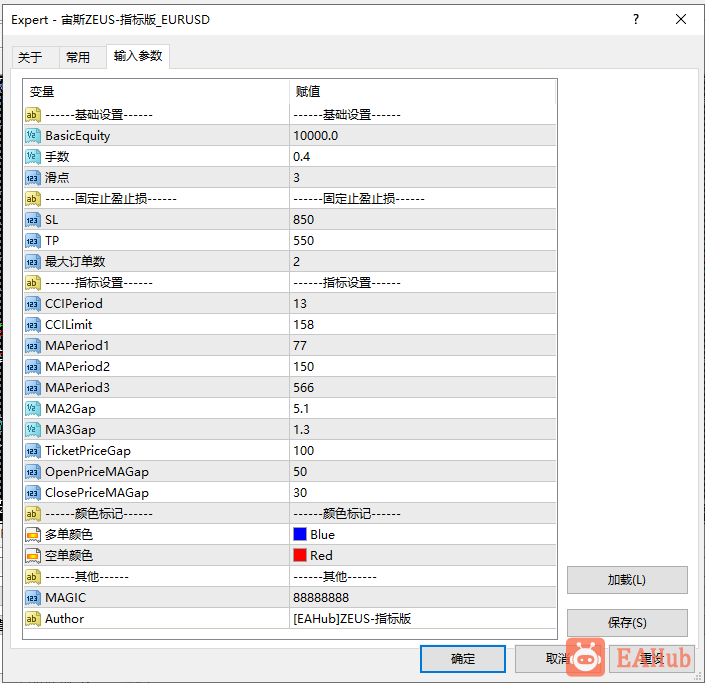Click the 重设 button

coord(652,659)
